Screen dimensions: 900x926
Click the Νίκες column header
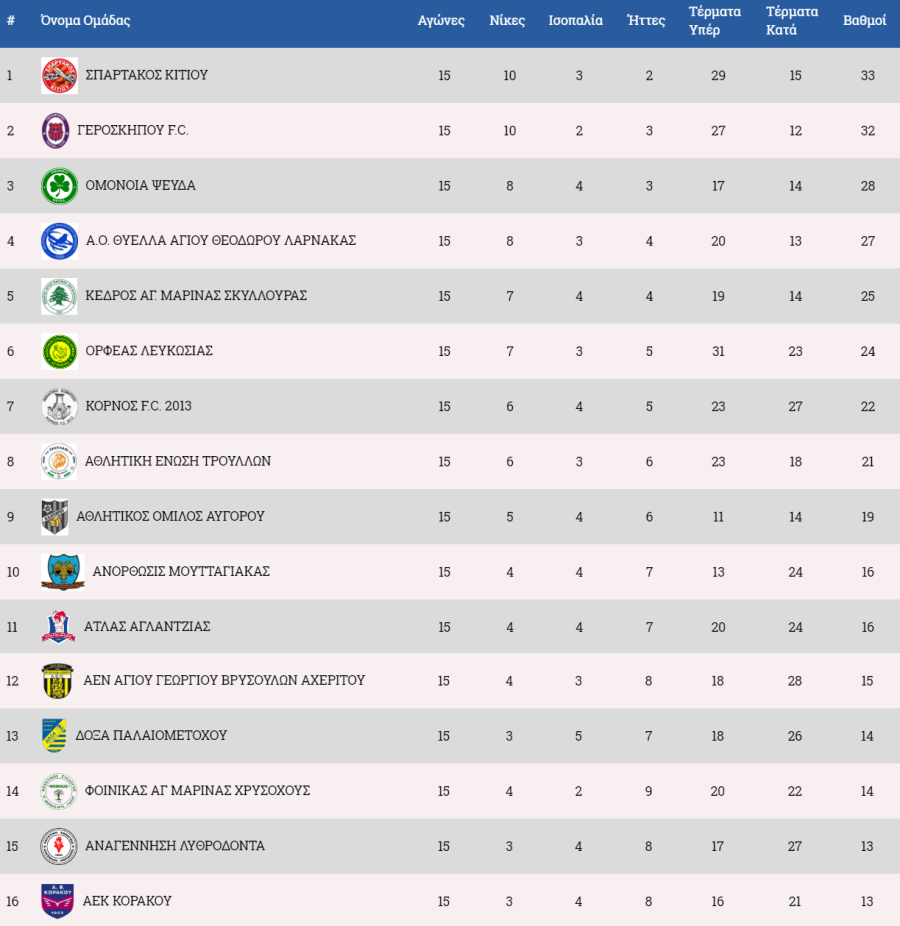tap(507, 21)
